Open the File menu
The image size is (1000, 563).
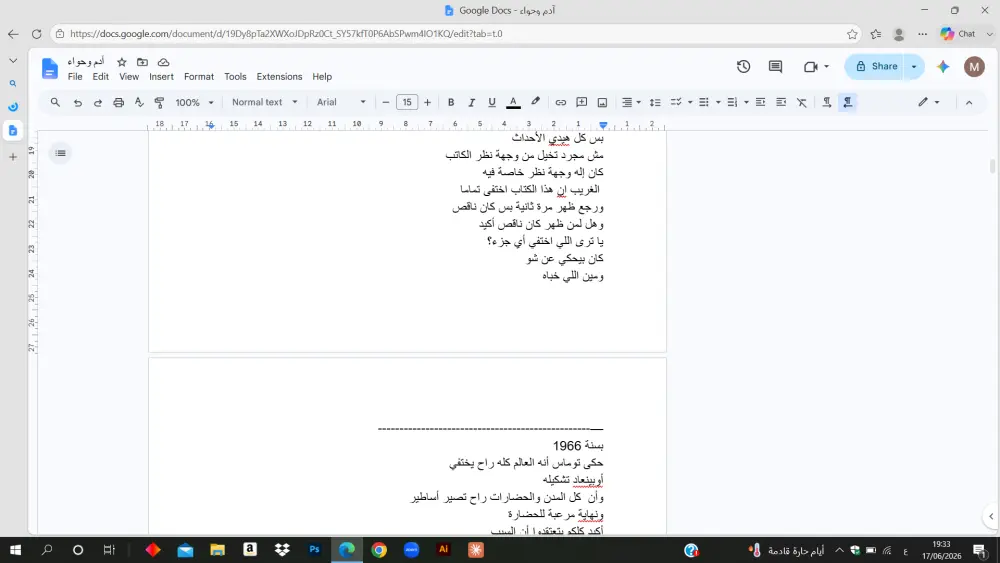(x=75, y=77)
